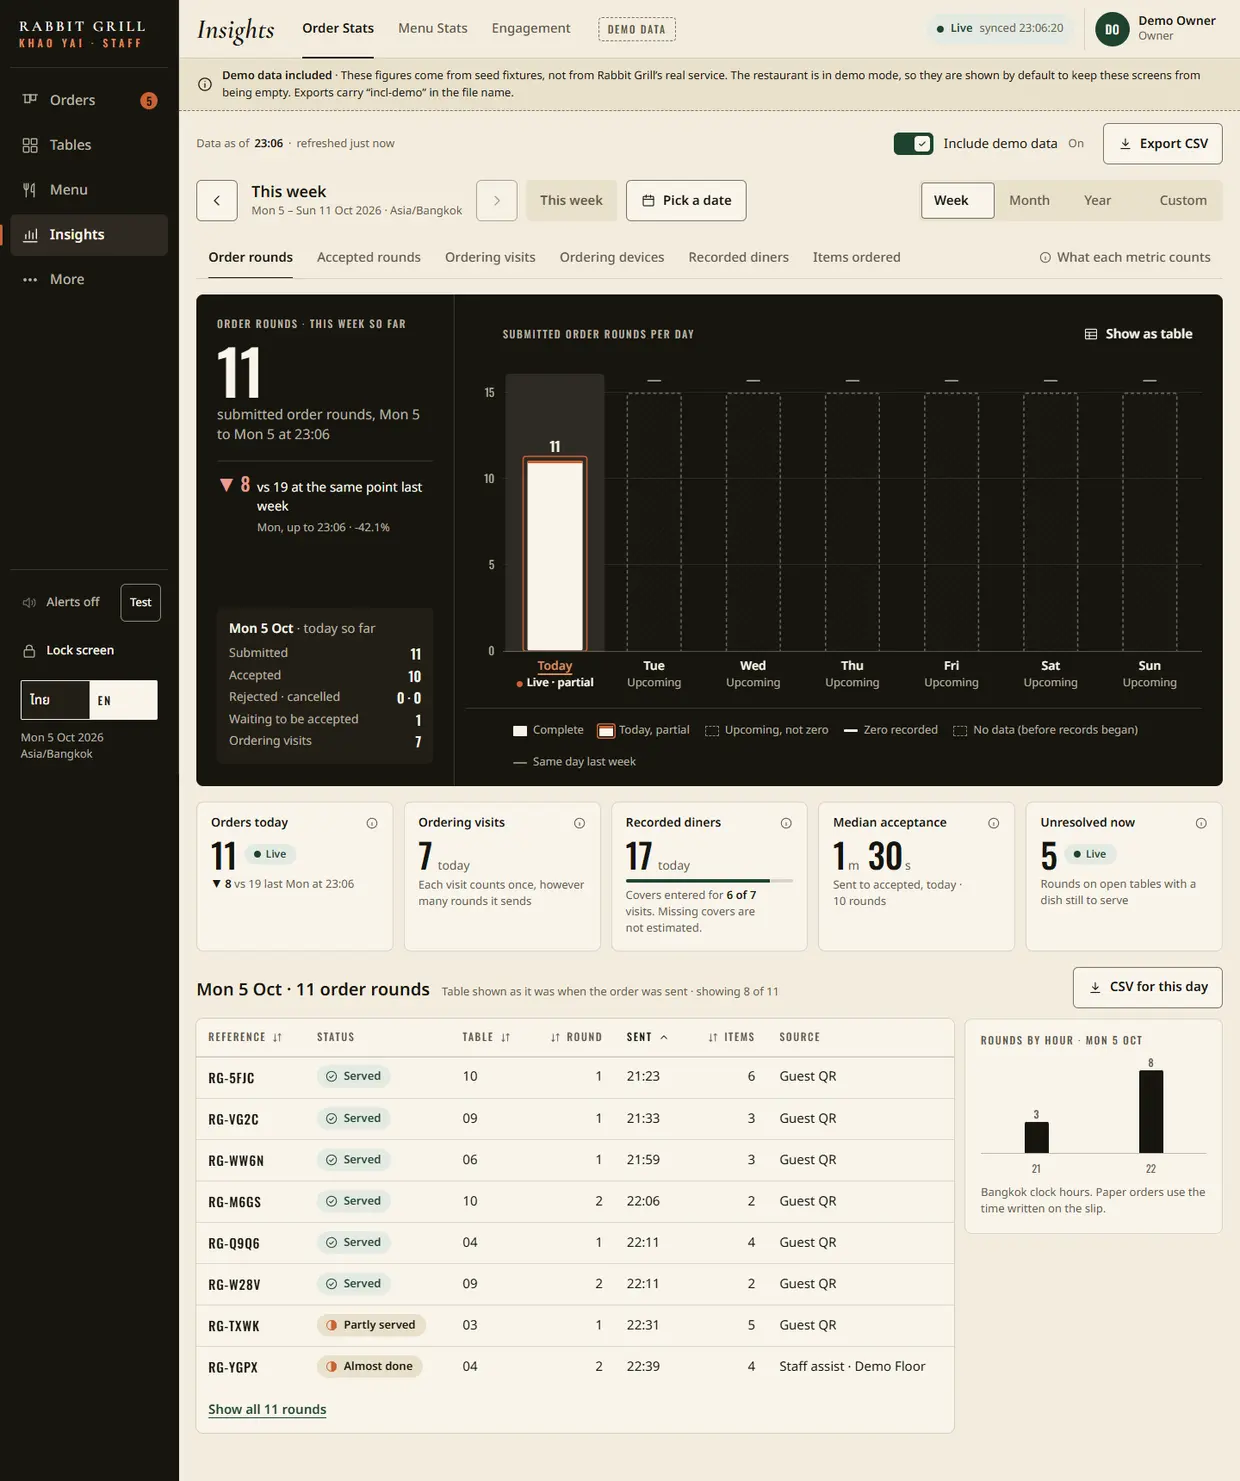Show the chart as table
The image size is (1240, 1481).
(x=1139, y=334)
